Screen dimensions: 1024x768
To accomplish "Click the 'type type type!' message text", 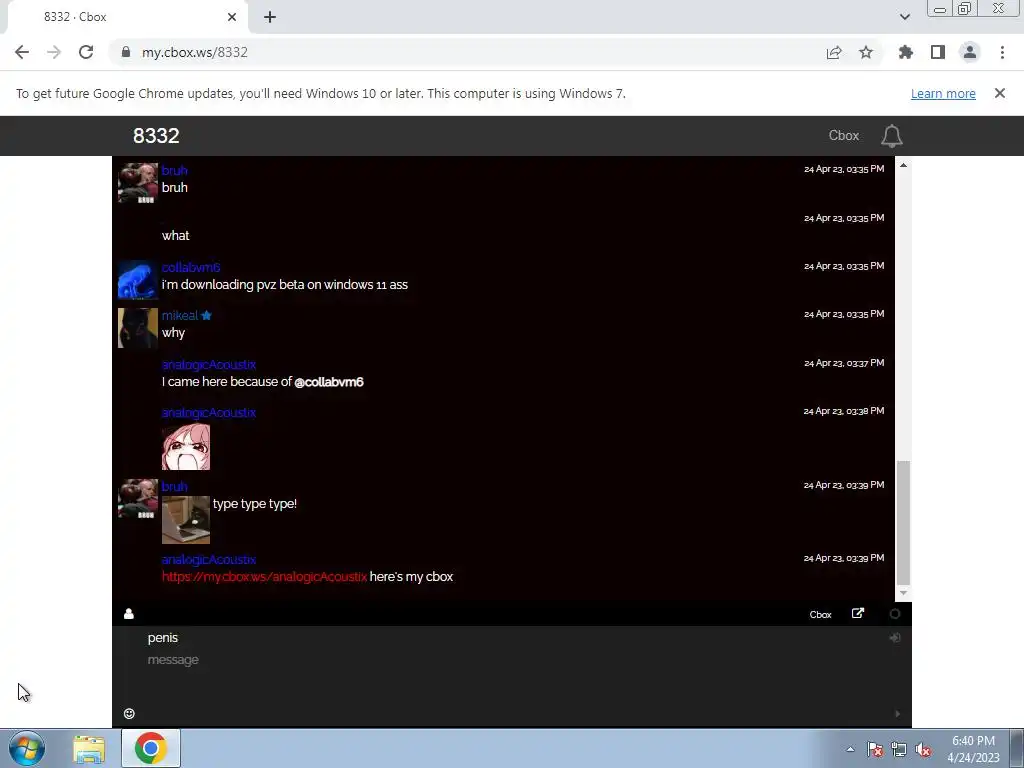I will tap(255, 504).
